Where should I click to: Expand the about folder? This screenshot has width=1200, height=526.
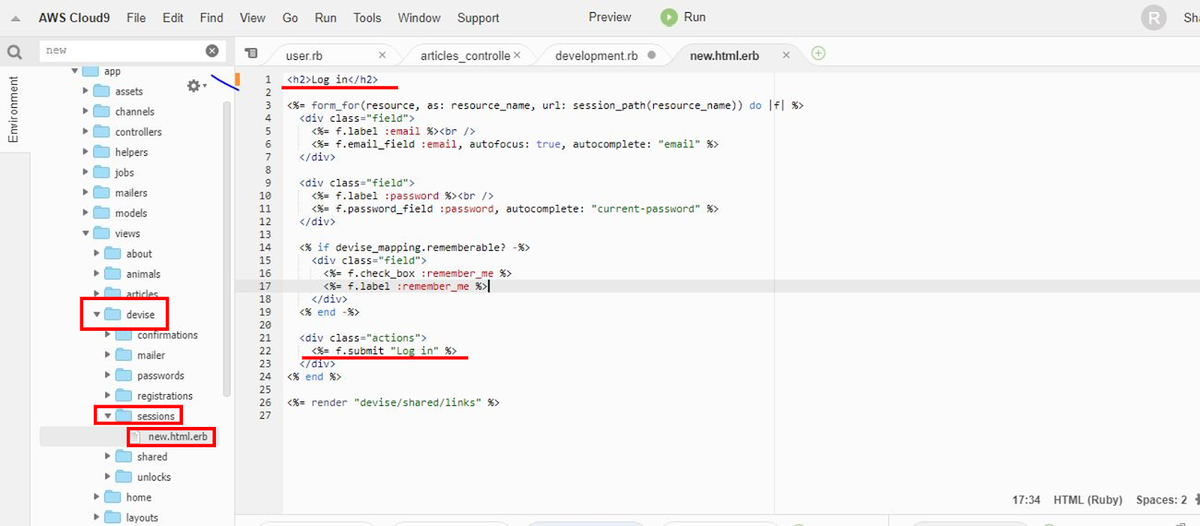pos(97,254)
